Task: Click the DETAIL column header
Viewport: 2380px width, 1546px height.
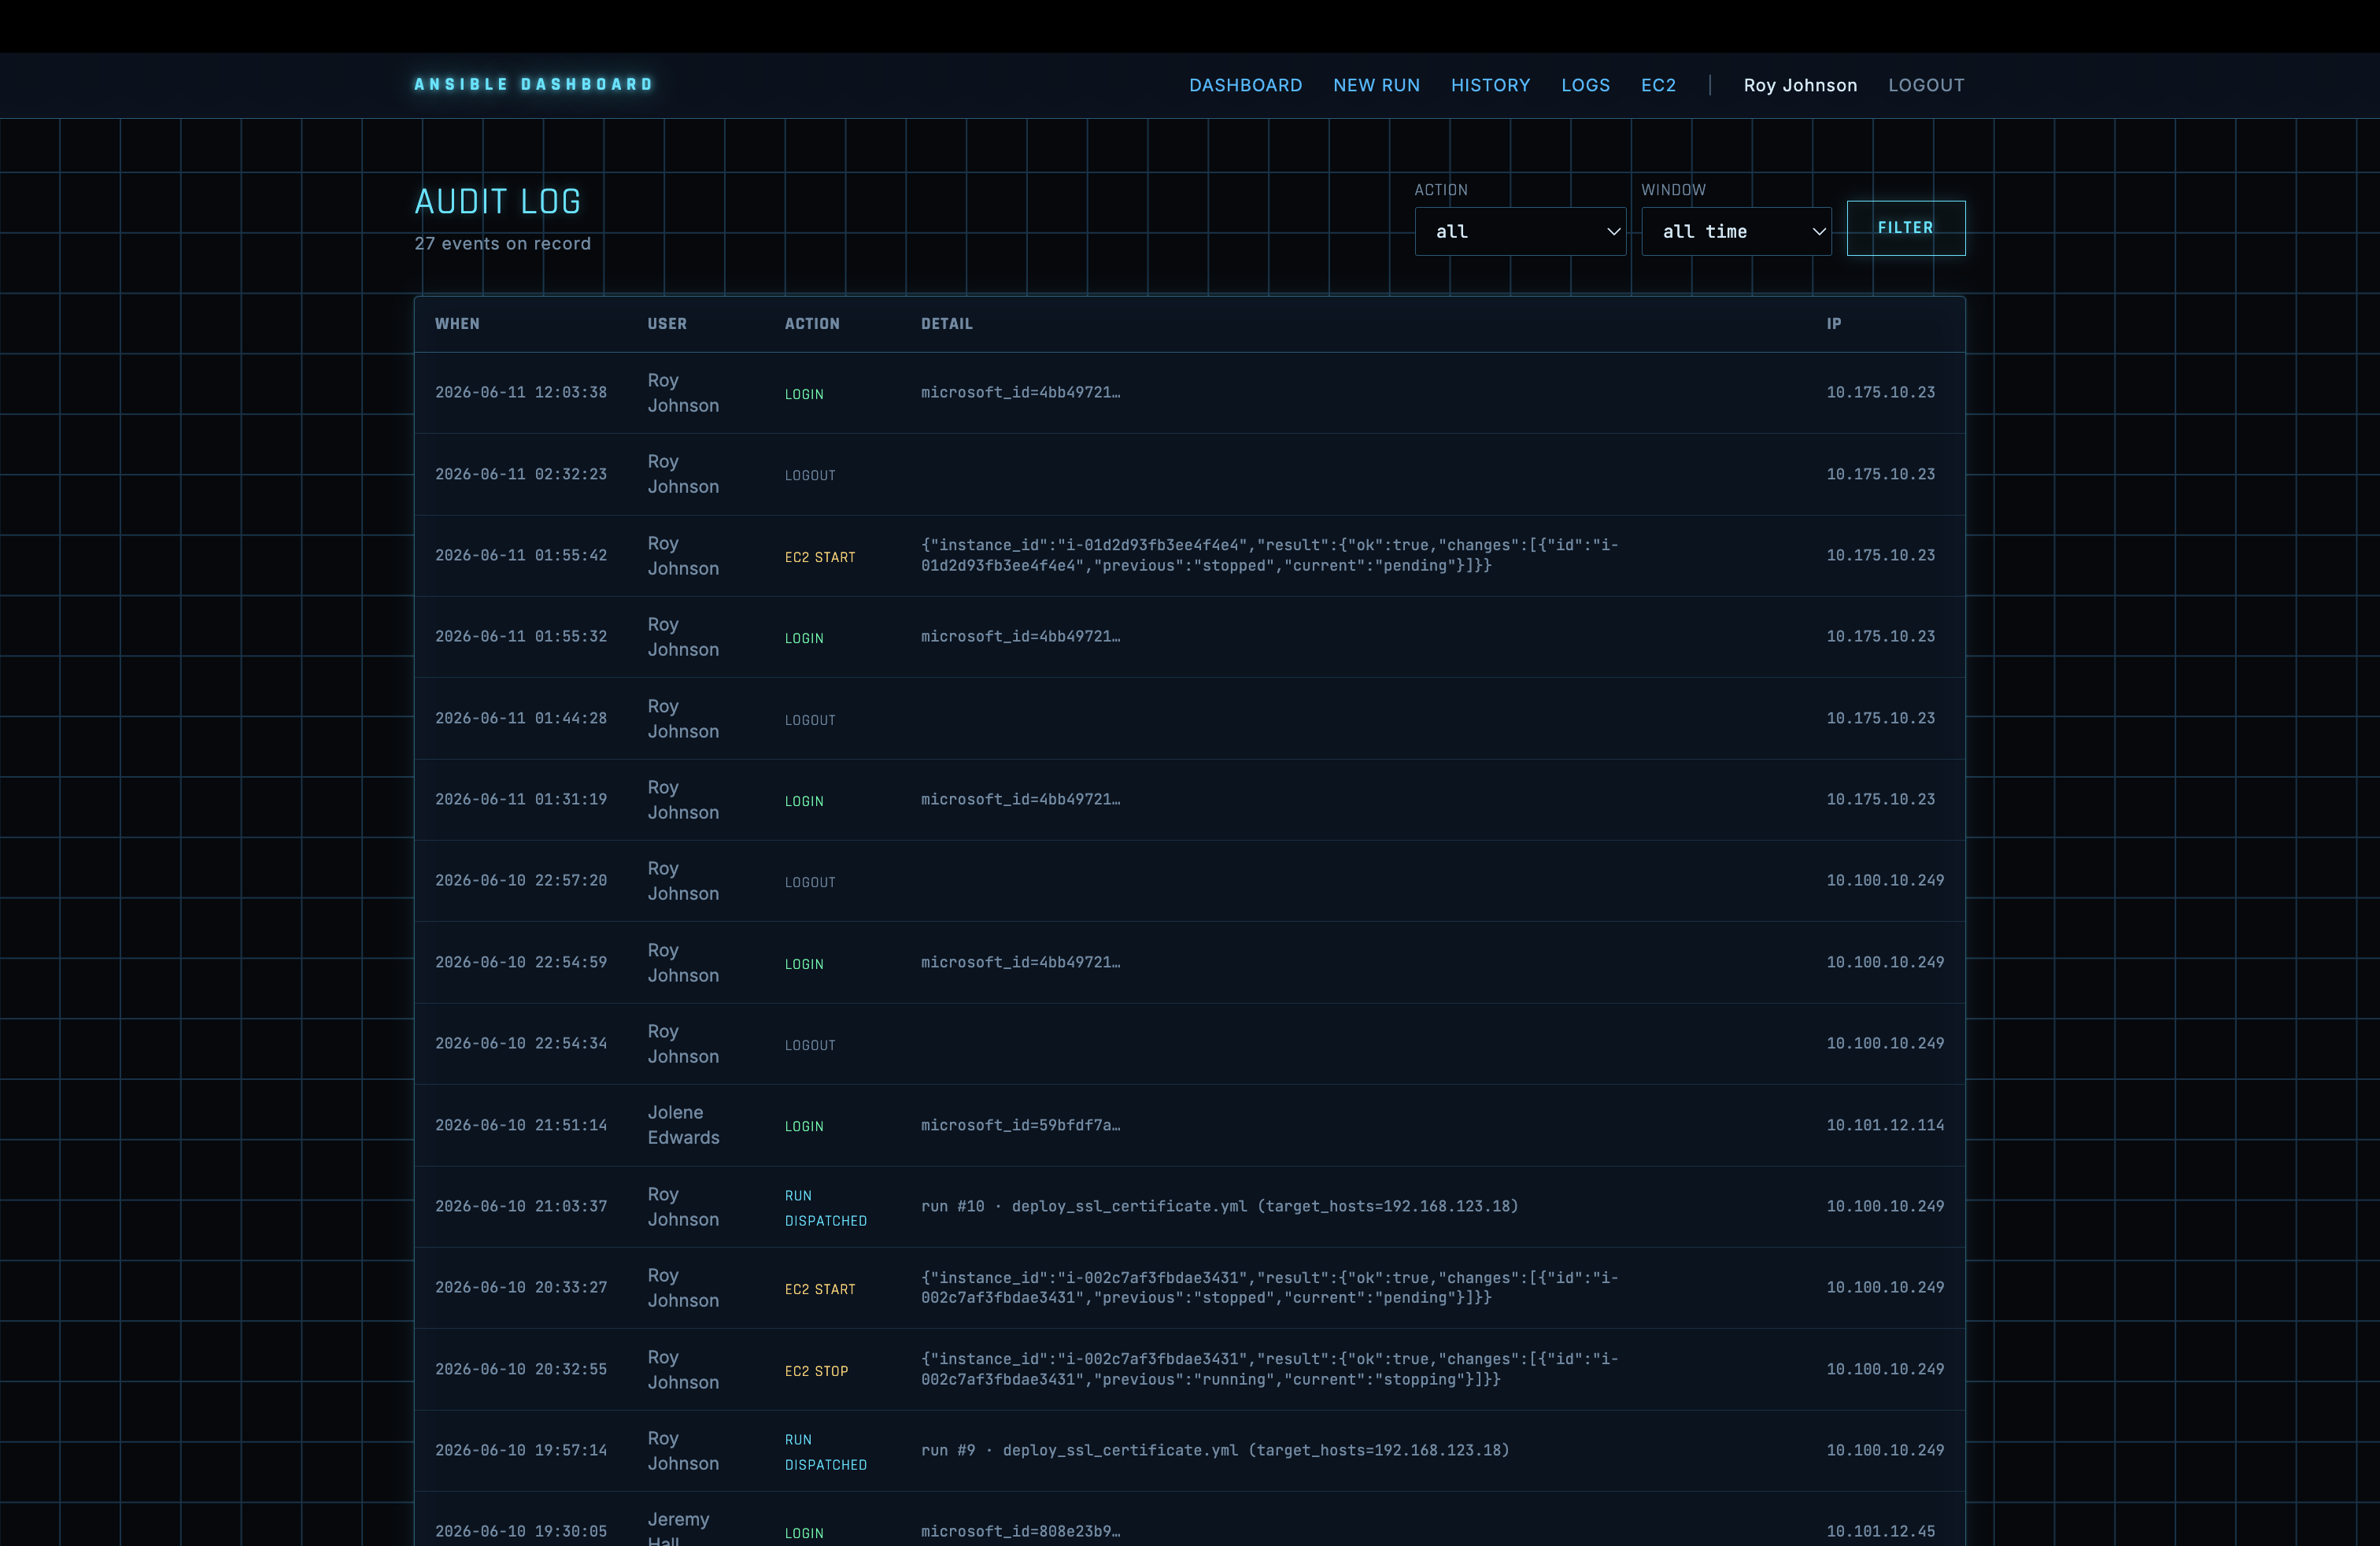Action: tap(947, 324)
